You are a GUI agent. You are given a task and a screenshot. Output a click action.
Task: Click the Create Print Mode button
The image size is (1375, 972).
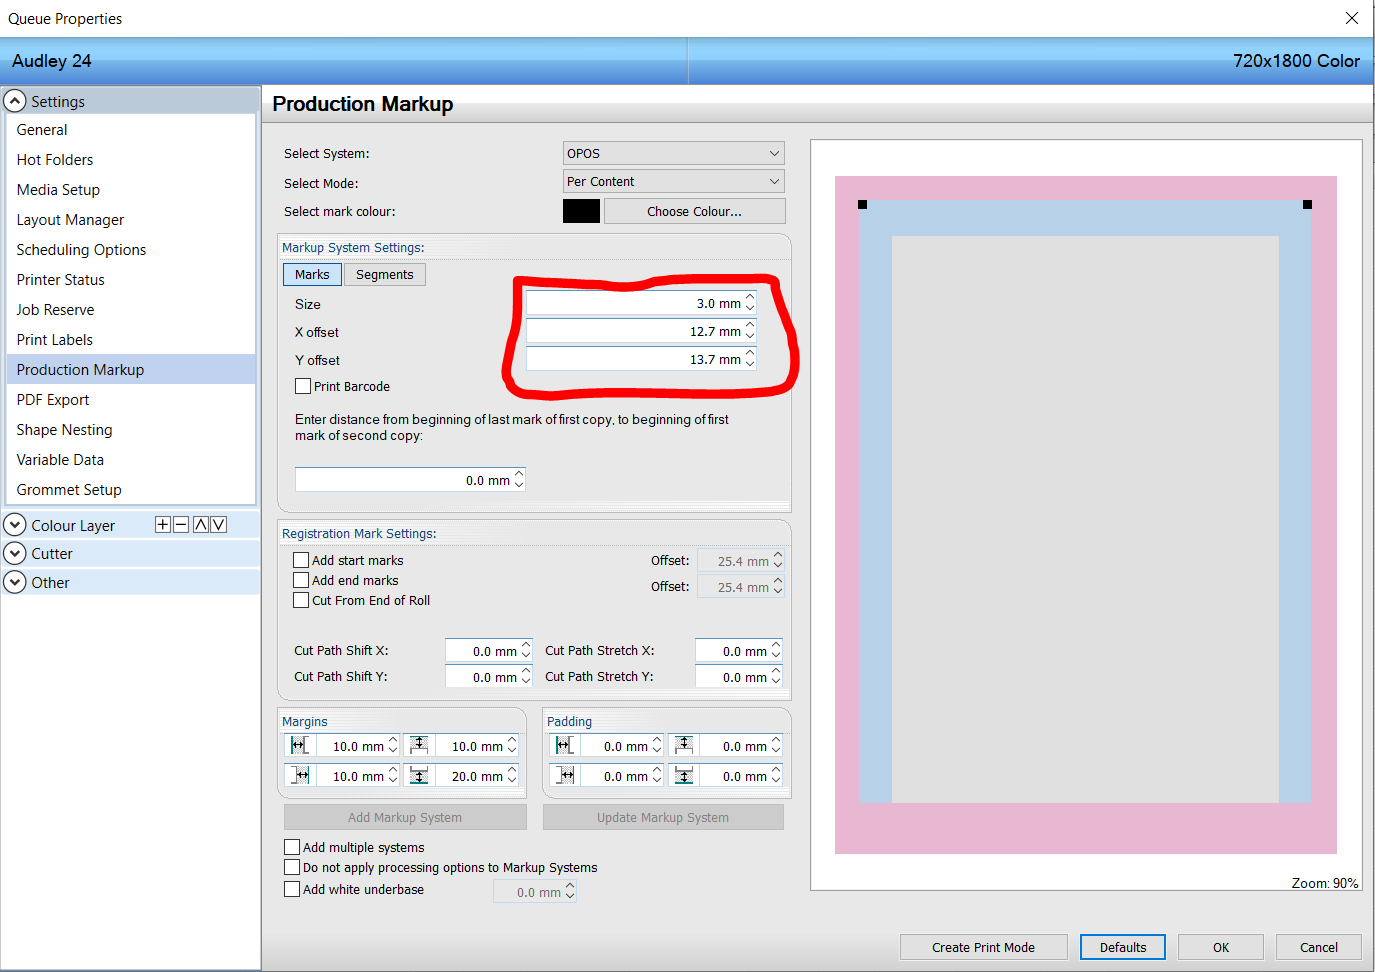983,947
